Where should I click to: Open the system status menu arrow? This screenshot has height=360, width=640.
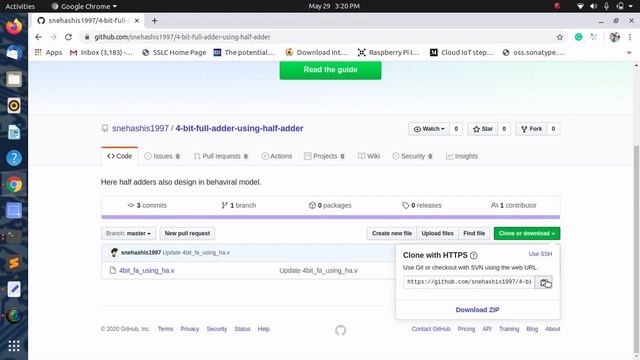[632, 6]
